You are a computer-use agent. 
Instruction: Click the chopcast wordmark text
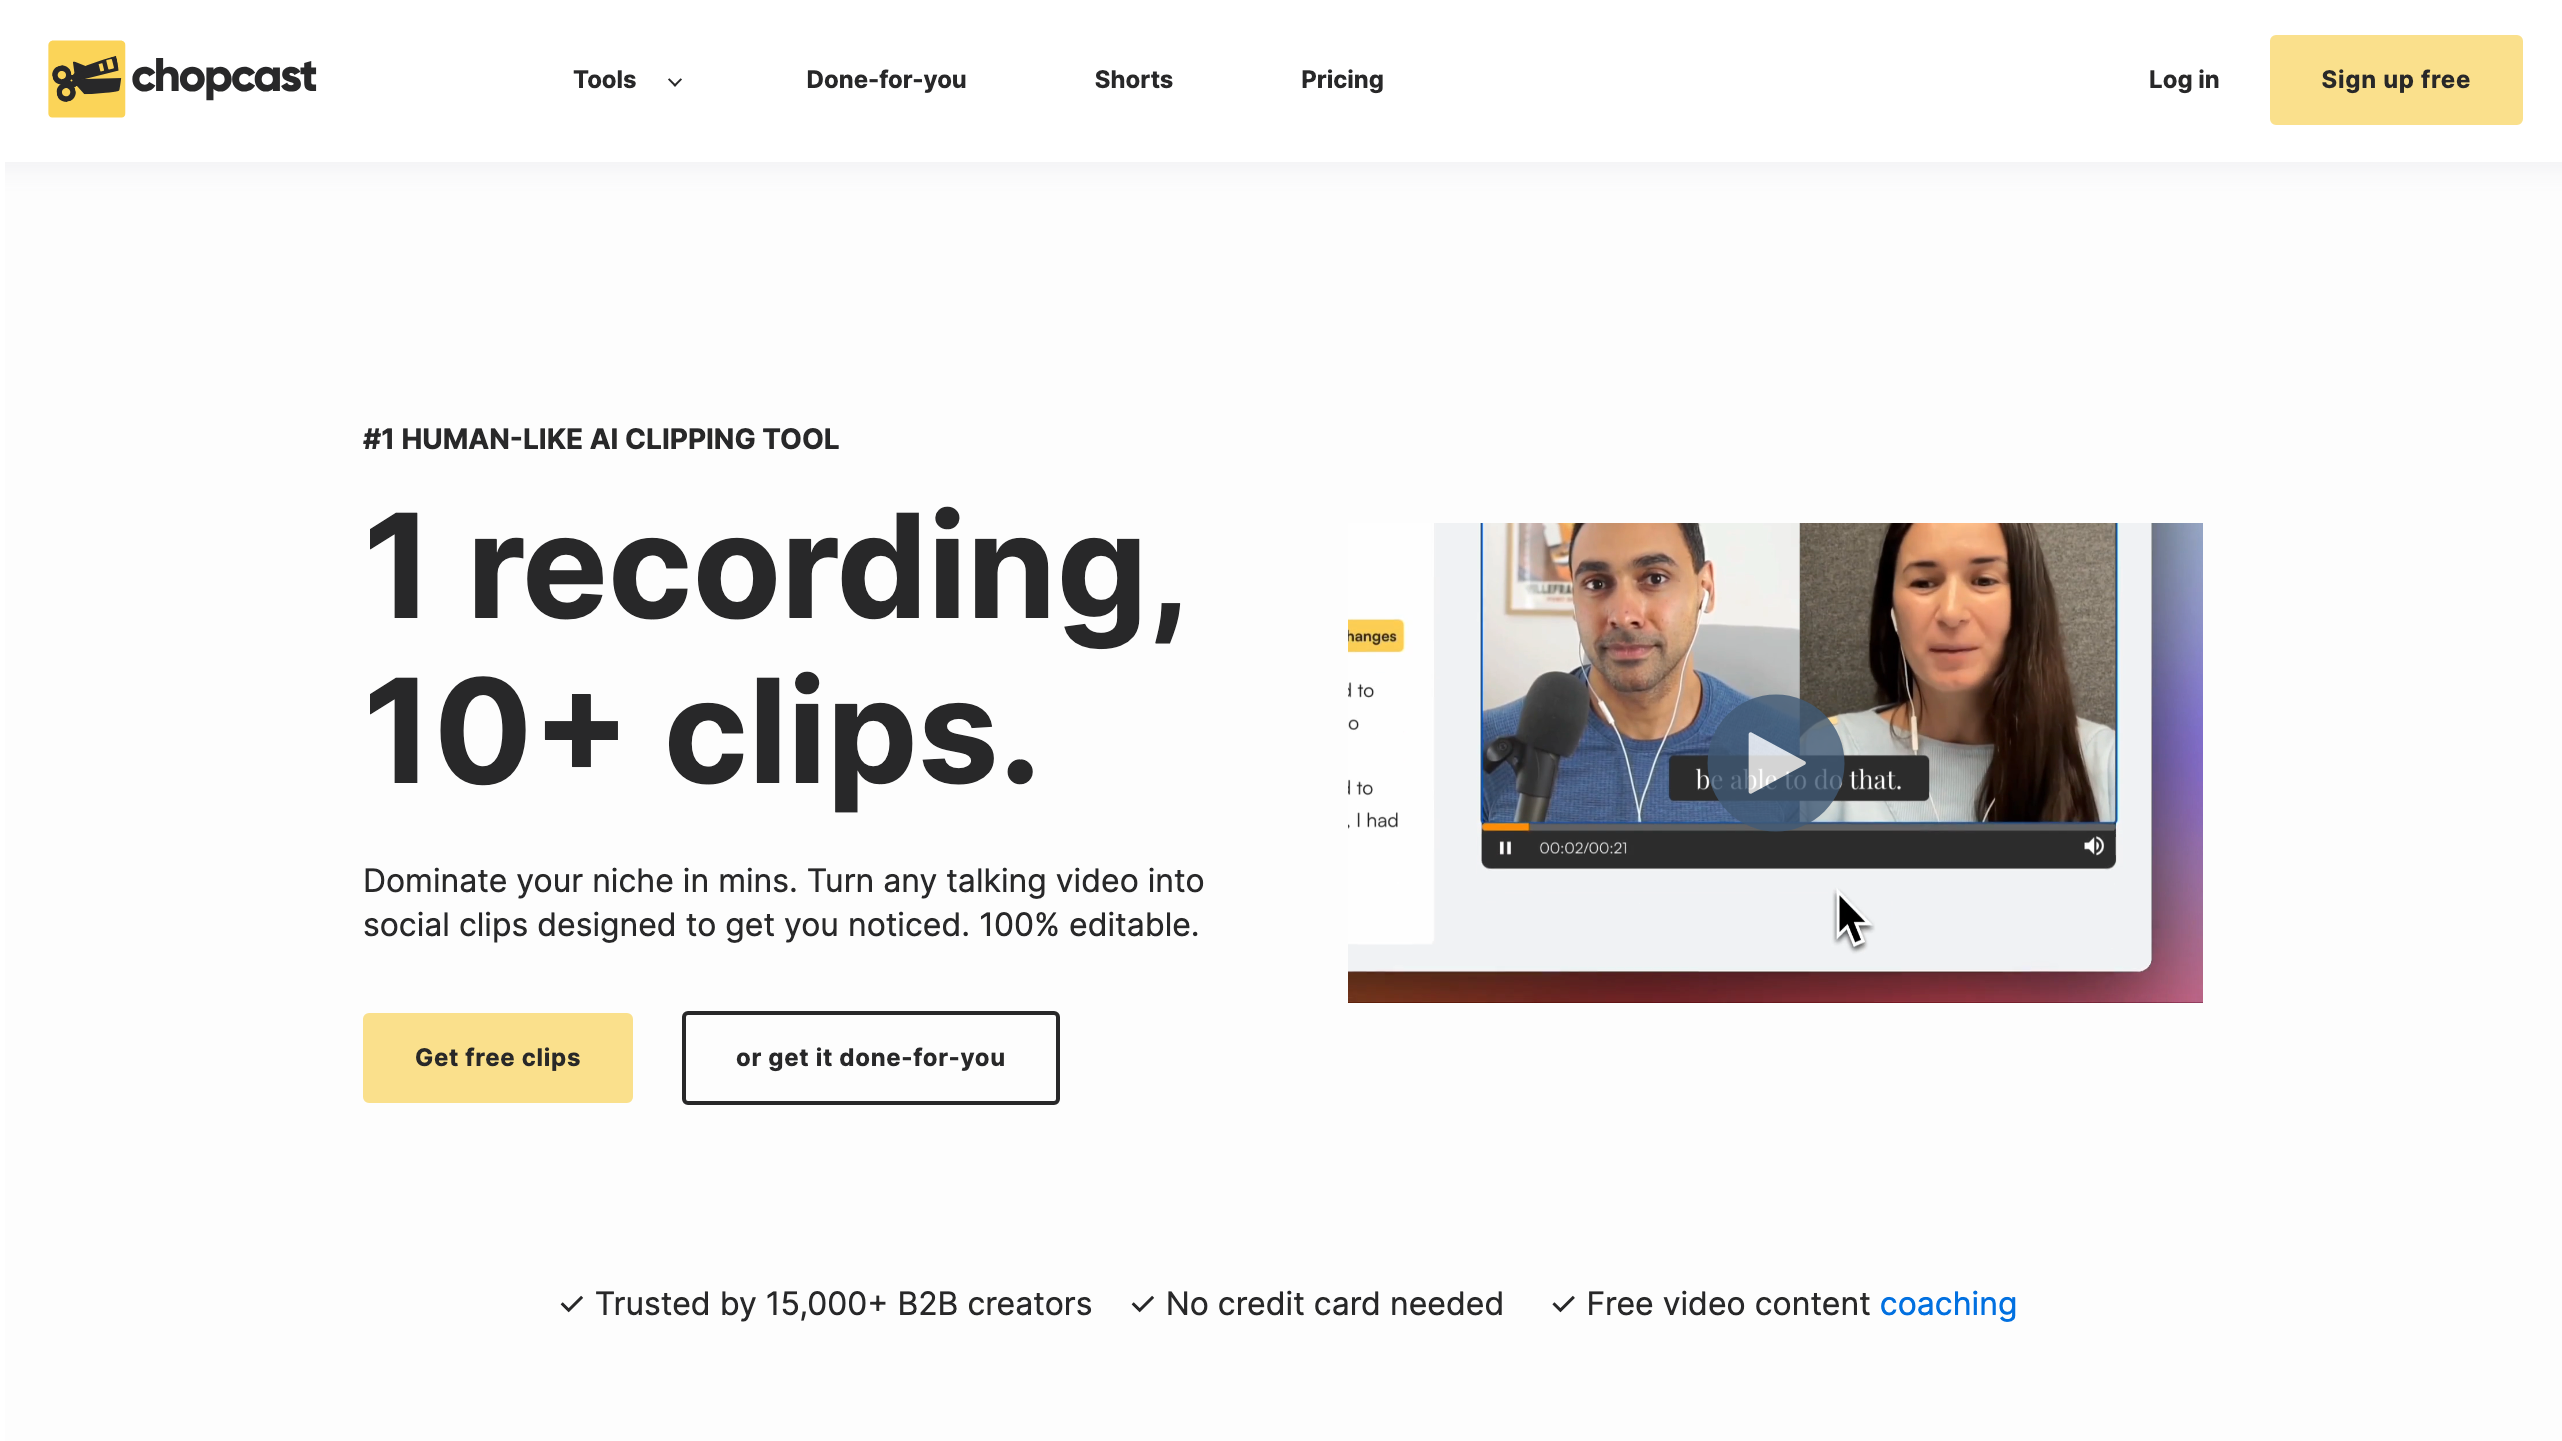[224, 78]
